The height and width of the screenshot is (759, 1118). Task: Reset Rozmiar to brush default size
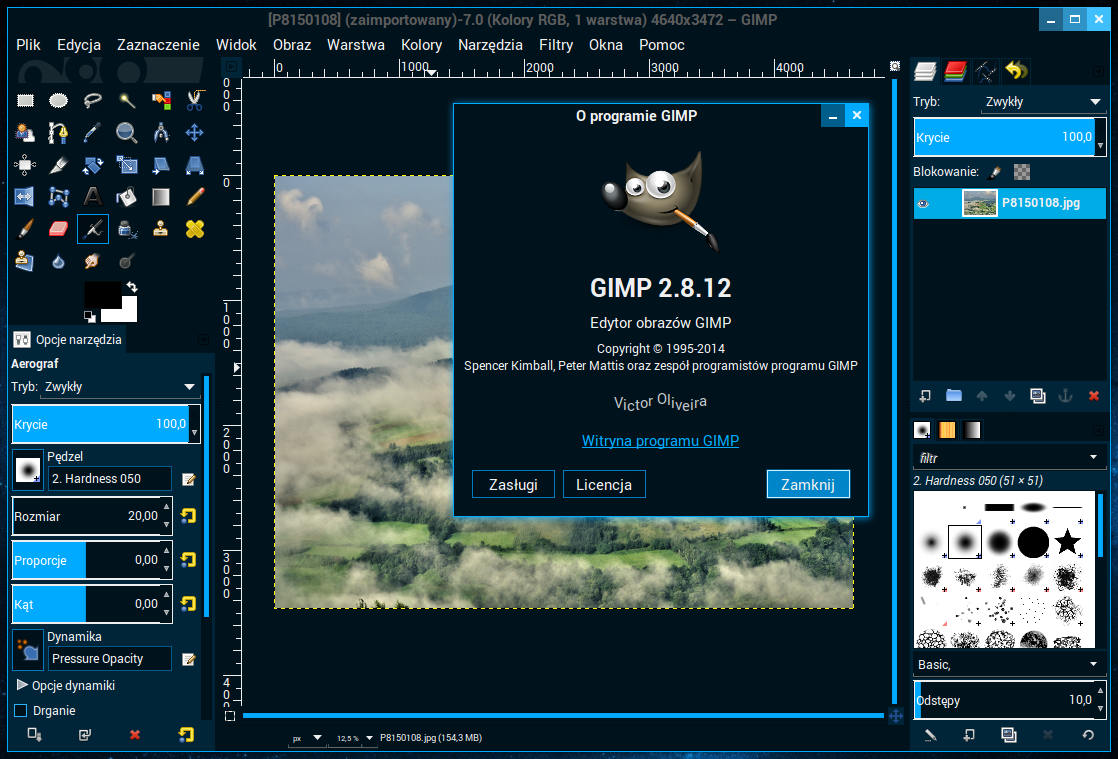click(x=188, y=516)
